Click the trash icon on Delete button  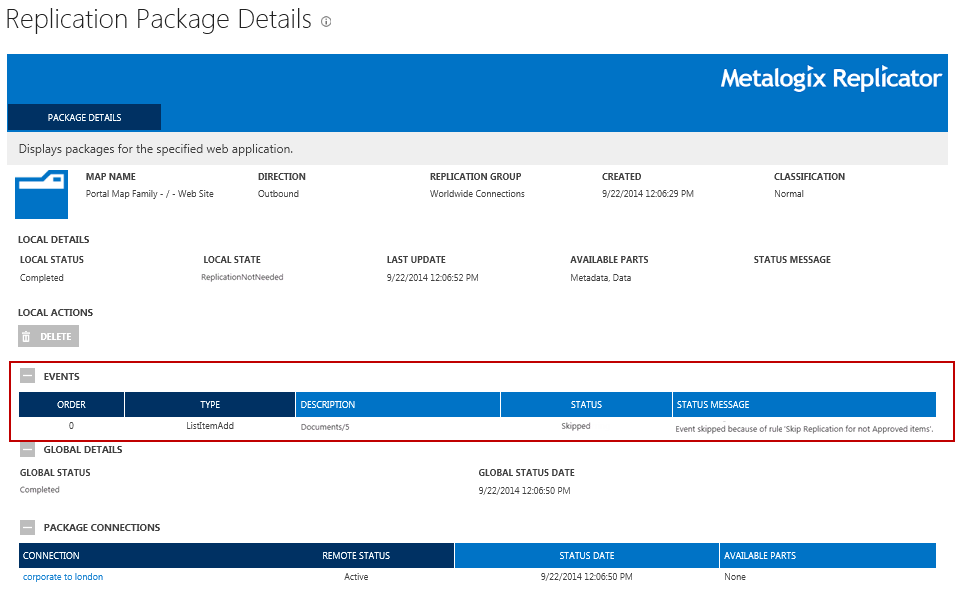click(x=27, y=337)
